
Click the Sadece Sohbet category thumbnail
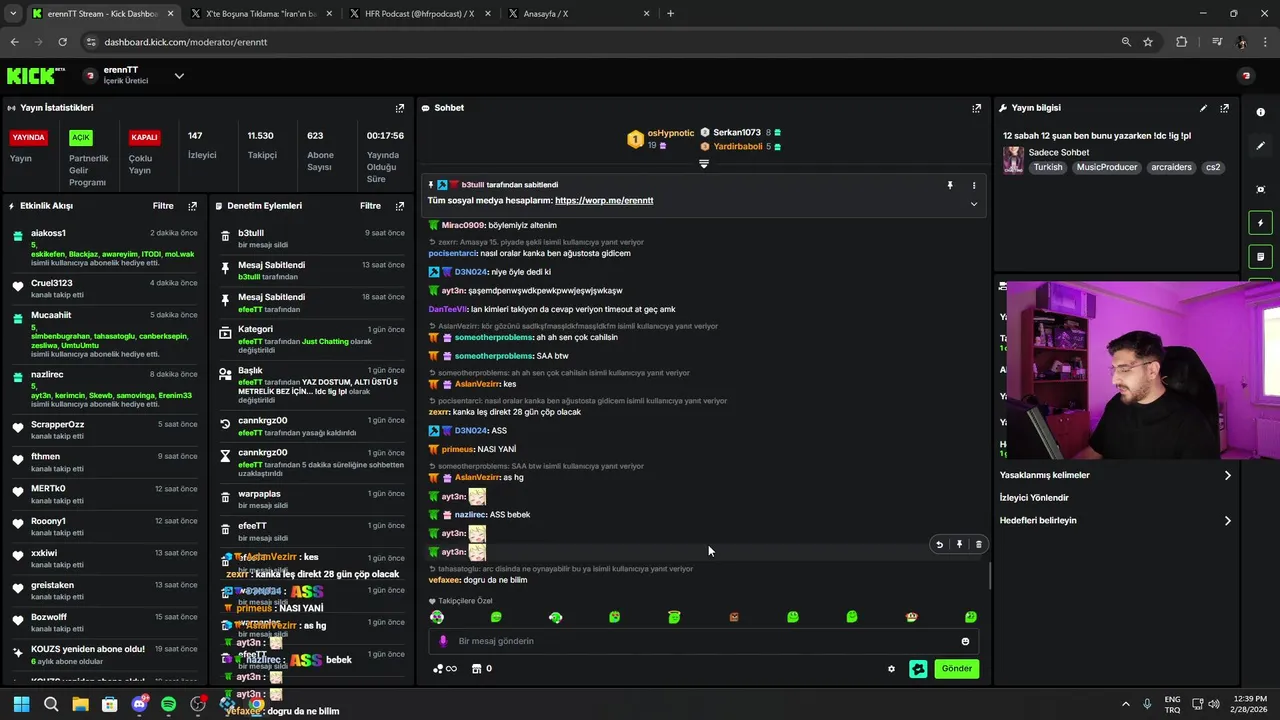pyautogui.click(x=1013, y=160)
